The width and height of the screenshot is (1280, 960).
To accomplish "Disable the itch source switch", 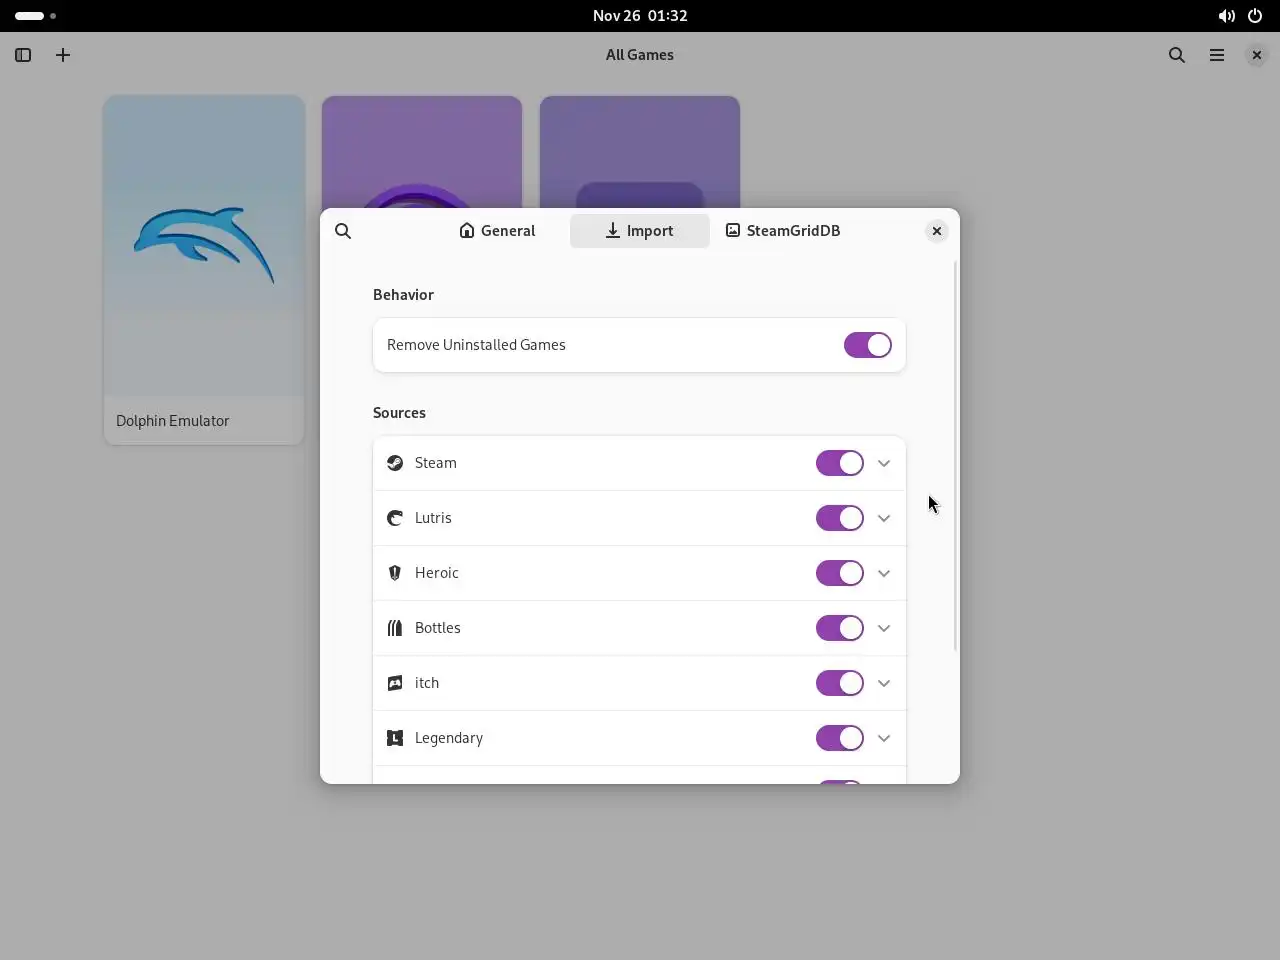I will [x=840, y=683].
